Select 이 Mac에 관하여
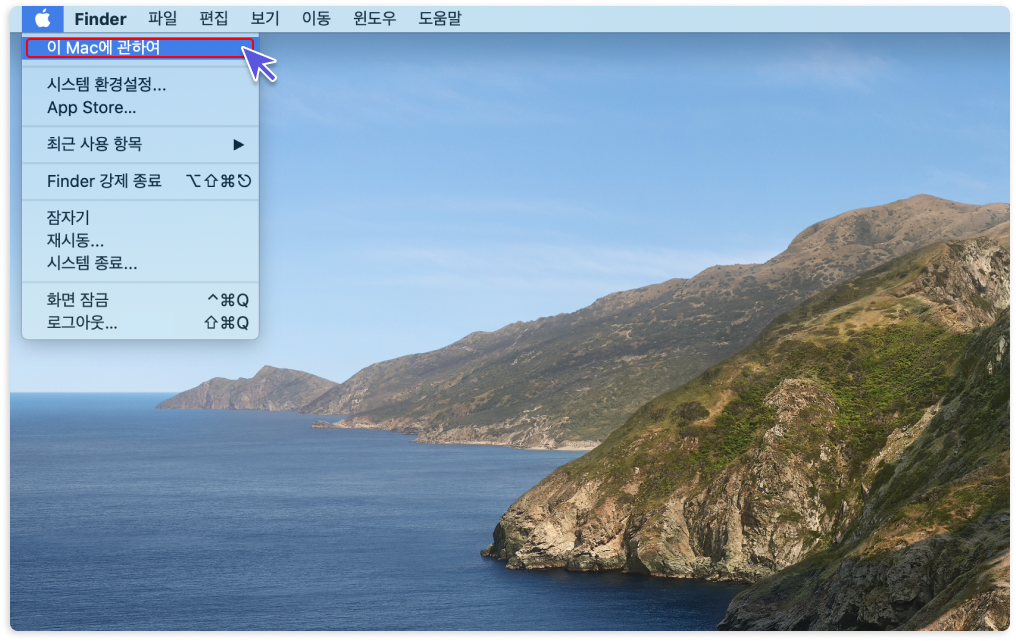Viewport: 1016px width, 641px height. 140,48
